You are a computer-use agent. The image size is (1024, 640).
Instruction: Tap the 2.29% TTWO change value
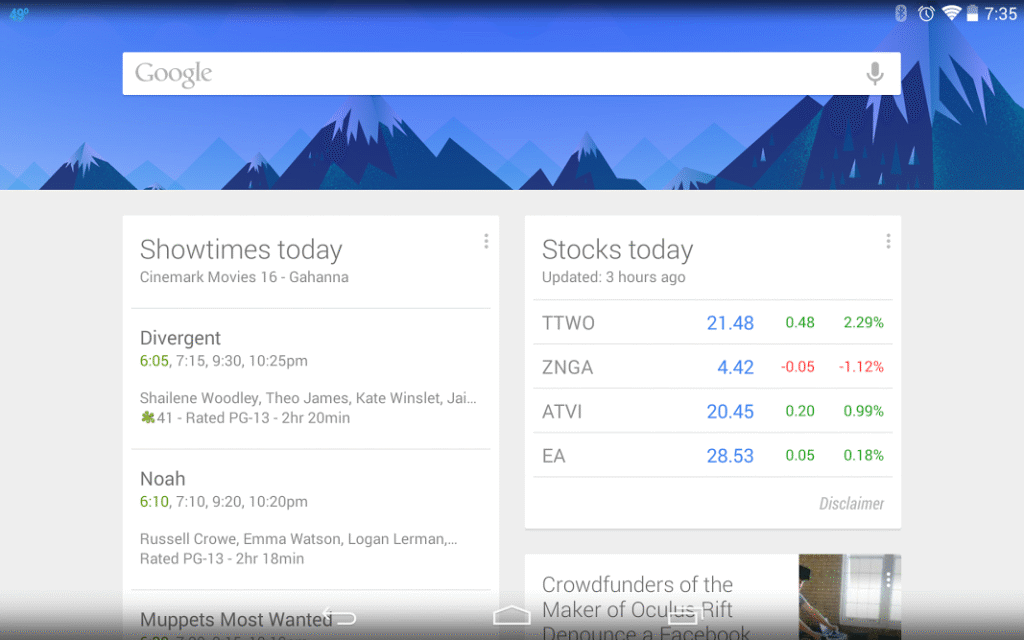(x=863, y=323)
